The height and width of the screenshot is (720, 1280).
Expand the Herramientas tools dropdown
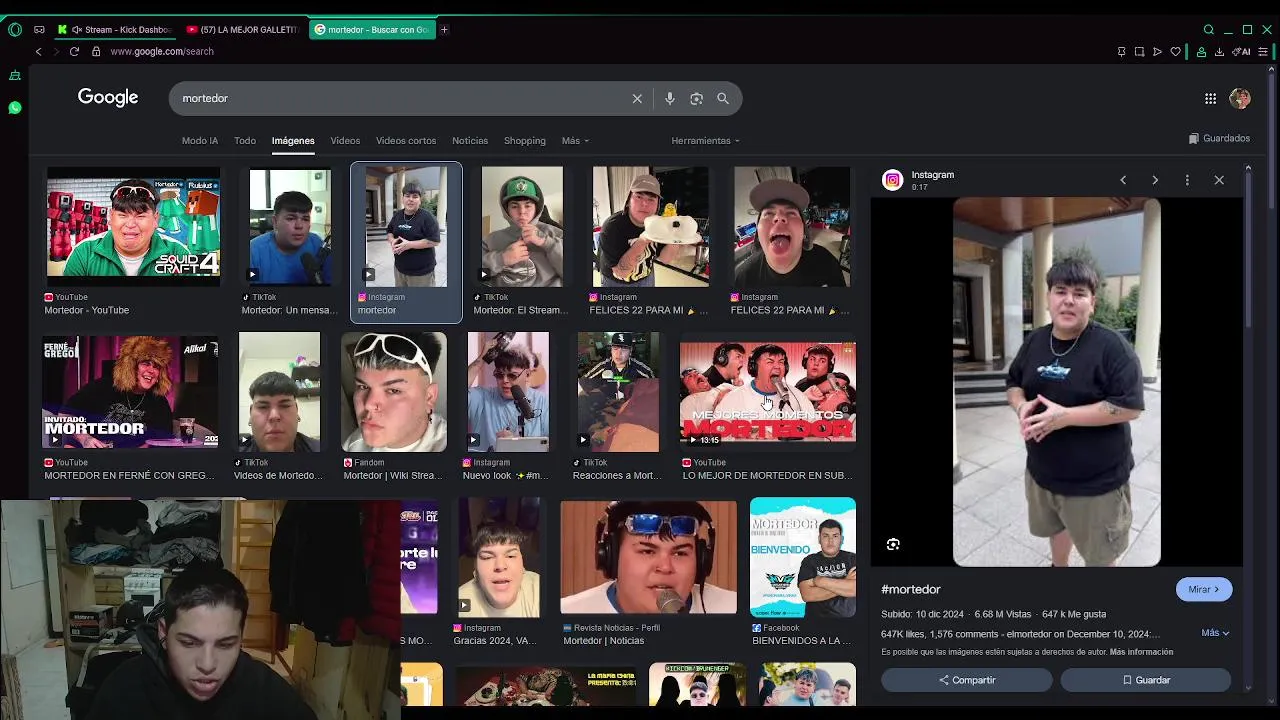(706, 141)
